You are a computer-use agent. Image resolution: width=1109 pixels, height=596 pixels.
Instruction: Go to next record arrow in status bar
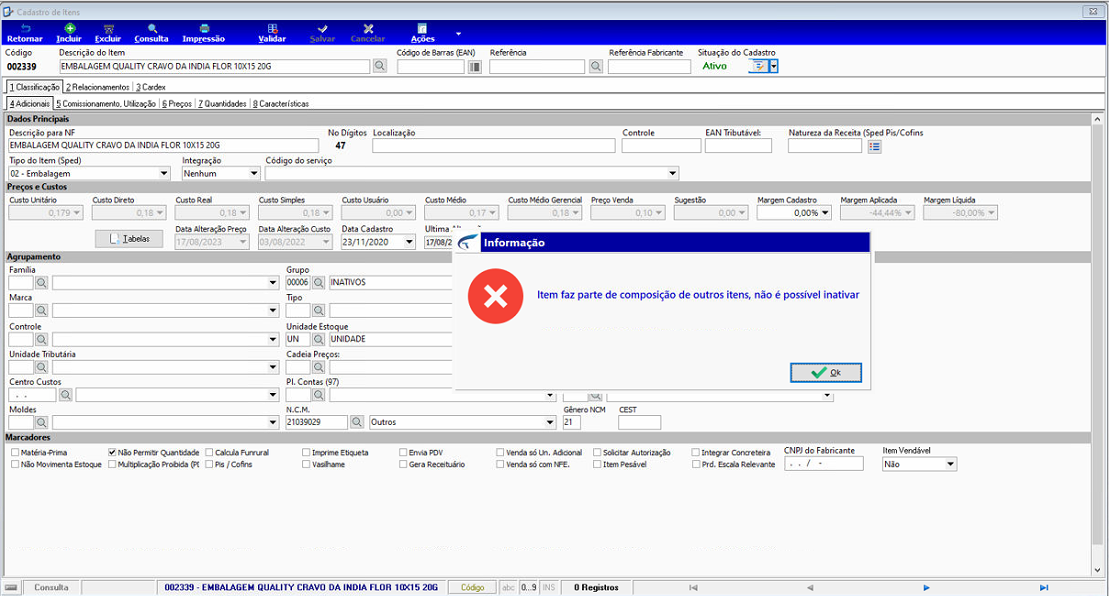927,588
